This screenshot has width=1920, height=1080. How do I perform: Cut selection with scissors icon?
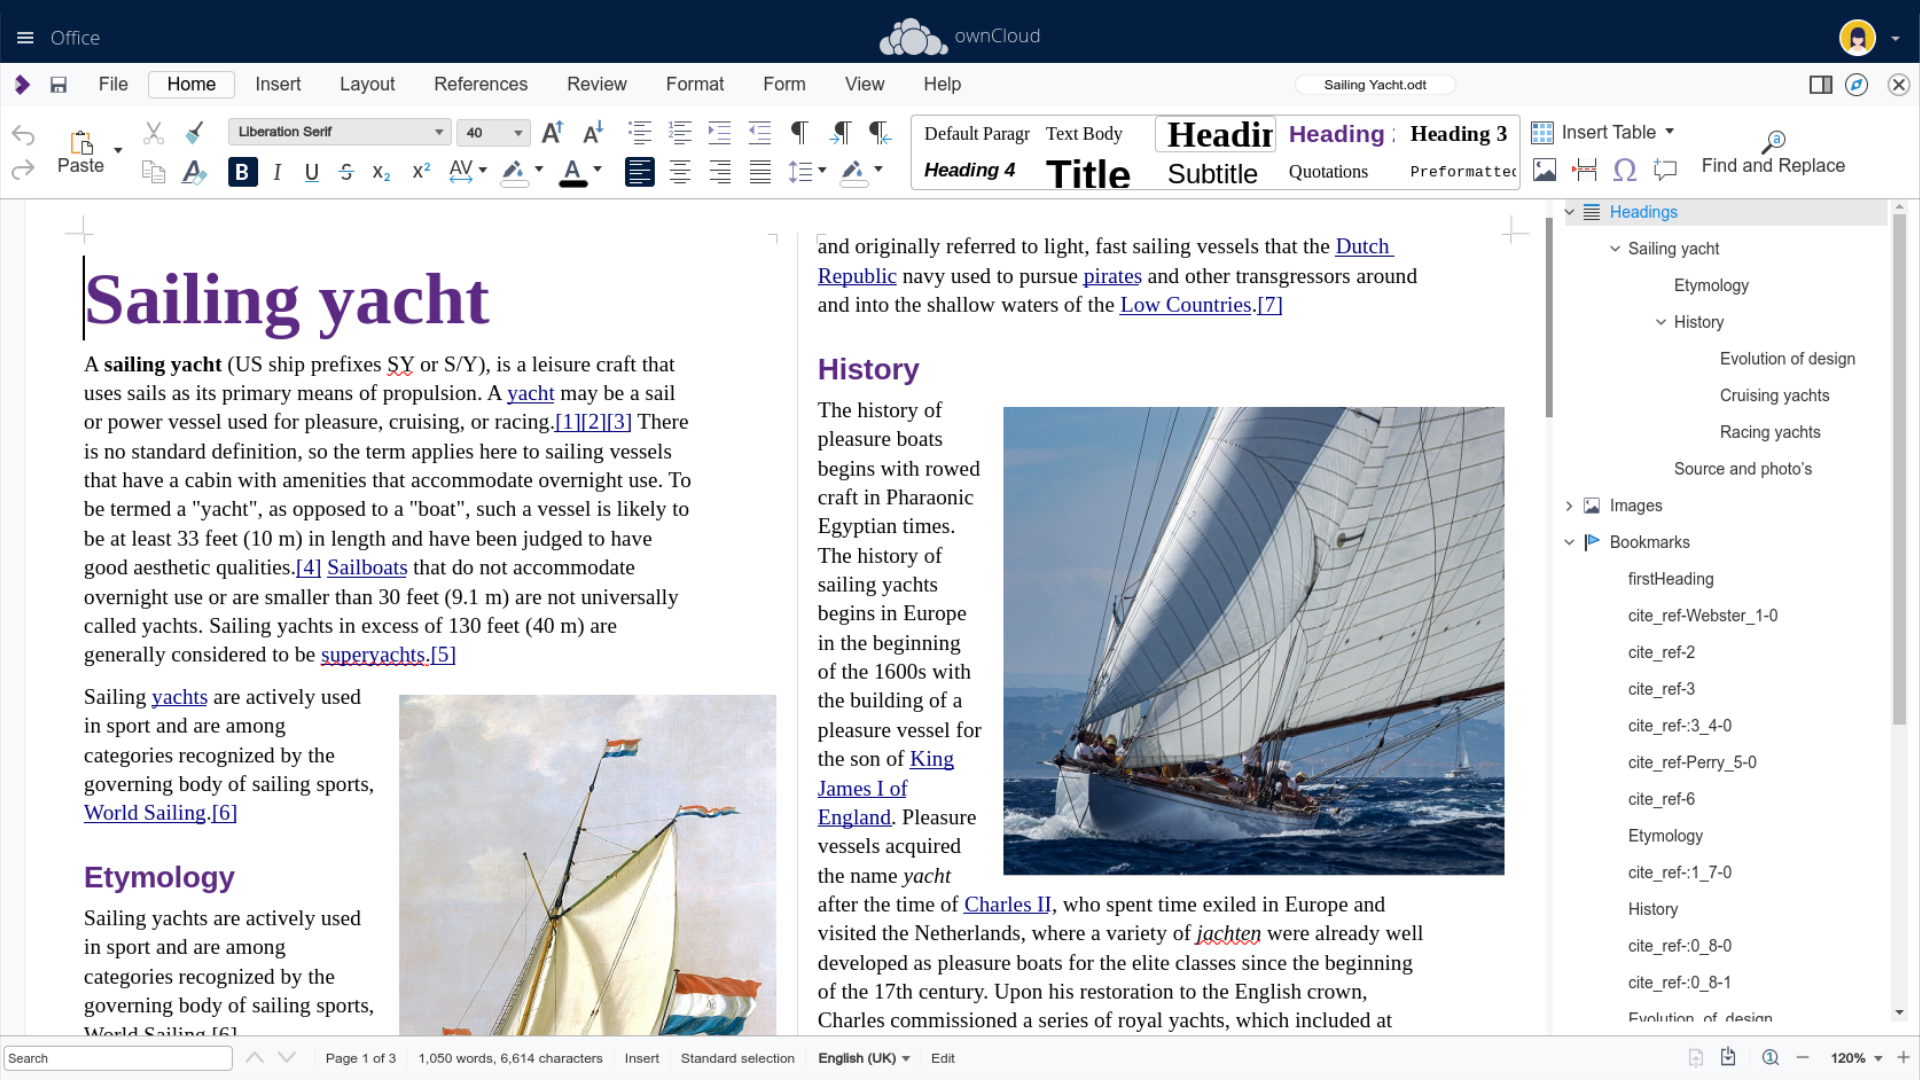(x=153, y=132)
